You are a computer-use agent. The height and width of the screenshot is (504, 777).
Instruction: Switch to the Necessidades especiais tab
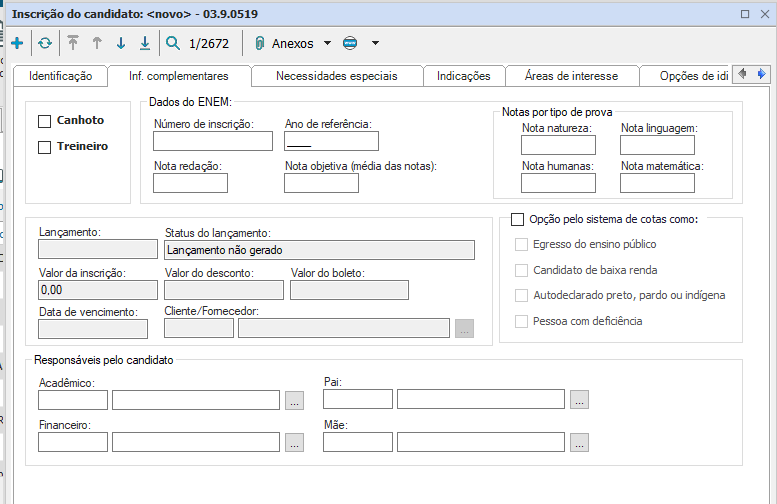click(x=336, y=76)
